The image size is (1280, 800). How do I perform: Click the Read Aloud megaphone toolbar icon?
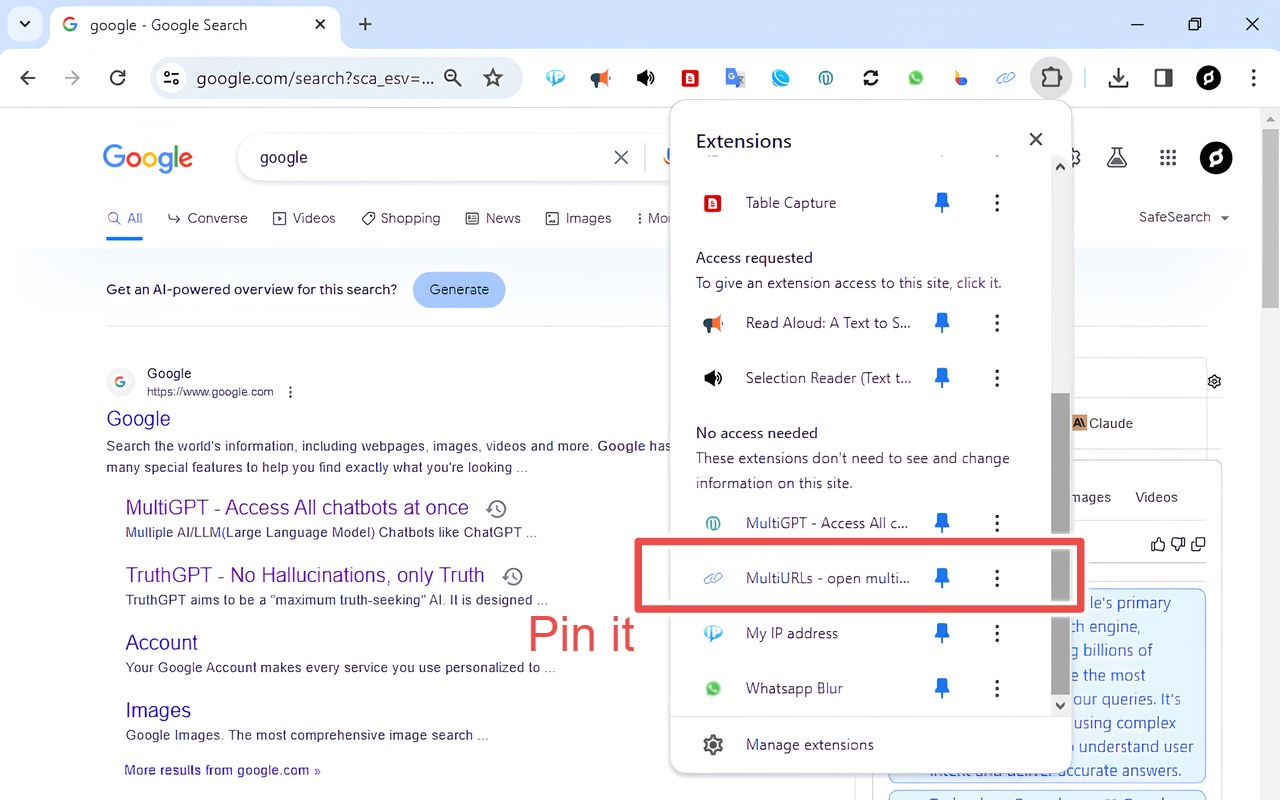pos(600,78)
